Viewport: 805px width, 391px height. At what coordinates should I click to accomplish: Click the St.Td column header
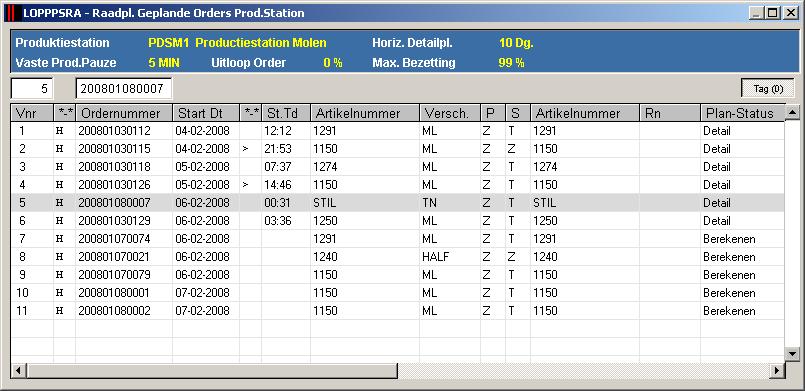coord(286,113)
